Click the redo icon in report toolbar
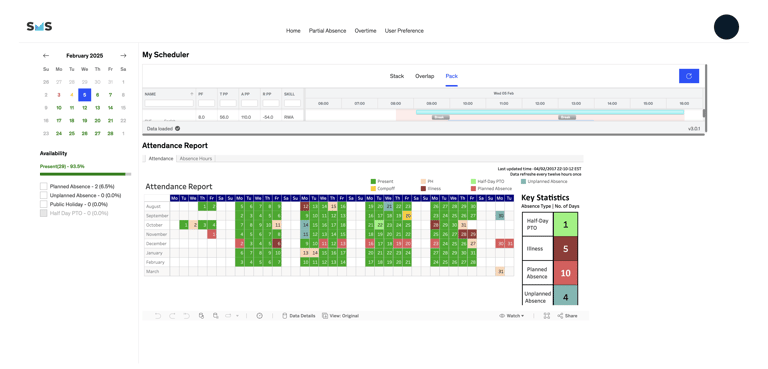 [172, 316]
